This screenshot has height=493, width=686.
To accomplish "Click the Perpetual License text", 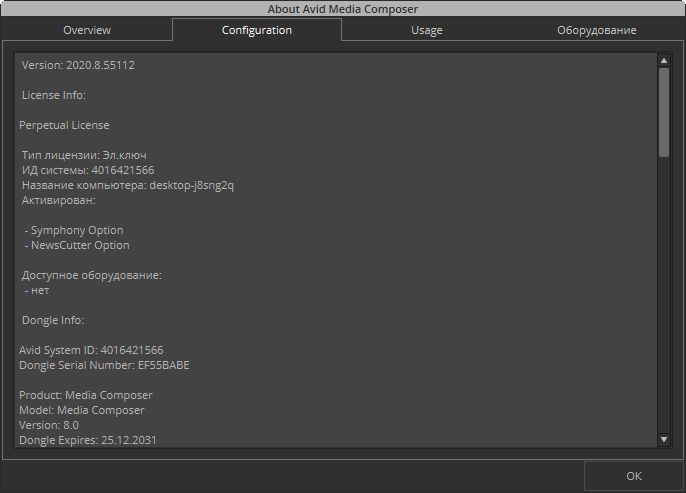I will (64, 125).
